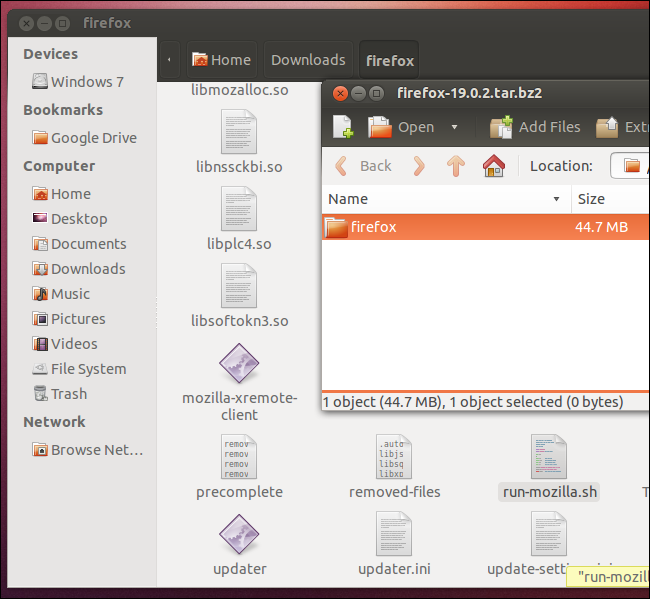Open archive button in toolbar

pos(401,127)
